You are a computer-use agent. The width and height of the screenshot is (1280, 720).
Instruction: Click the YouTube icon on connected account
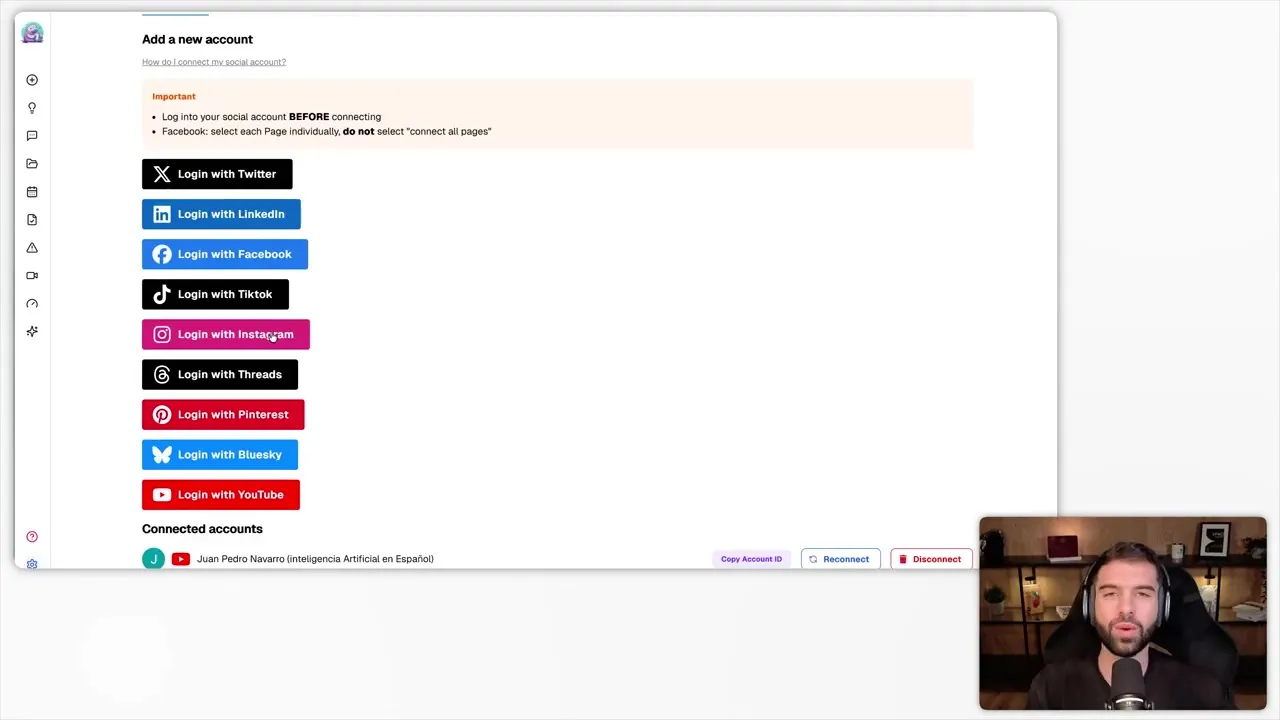[x=181, y=559]
